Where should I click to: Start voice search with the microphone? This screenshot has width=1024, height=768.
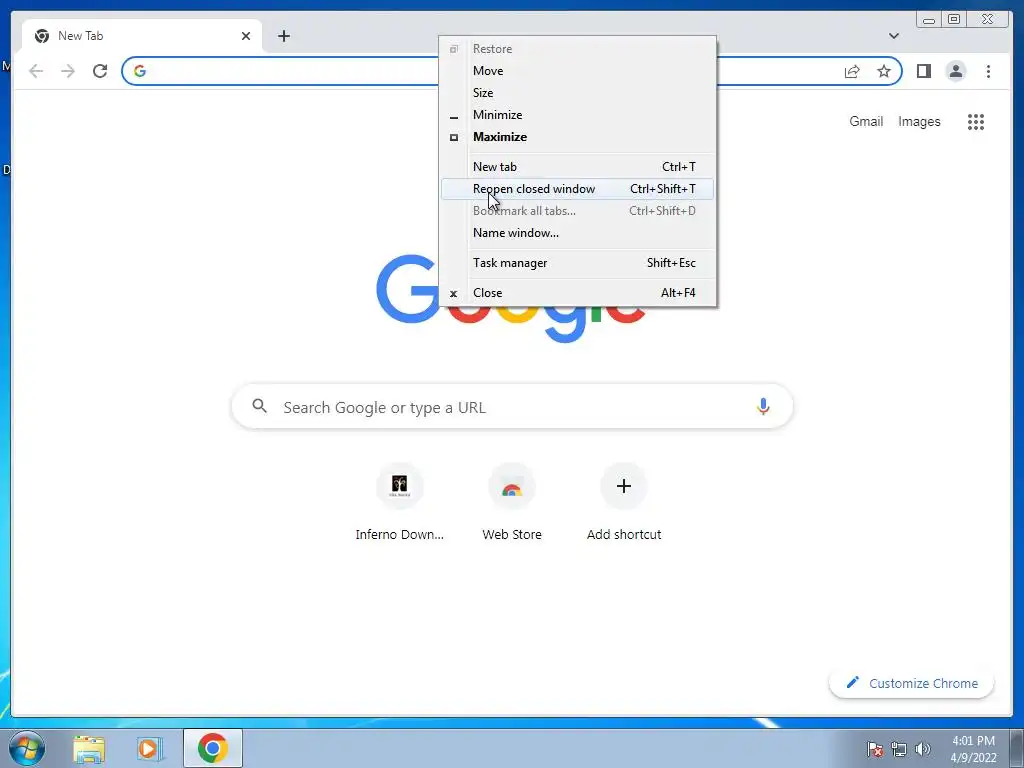click(x=763, y=406)
